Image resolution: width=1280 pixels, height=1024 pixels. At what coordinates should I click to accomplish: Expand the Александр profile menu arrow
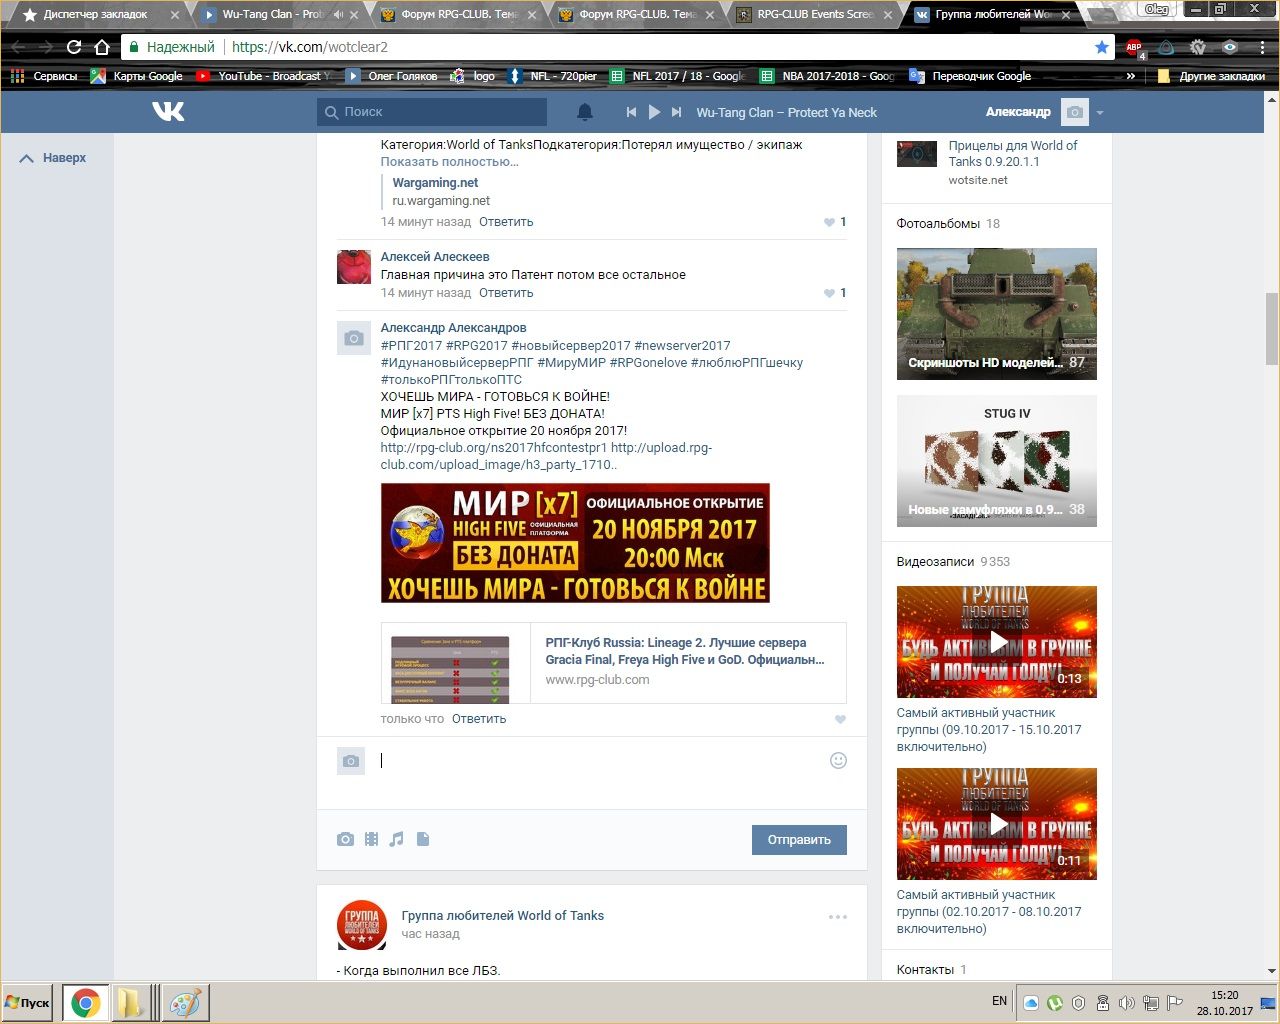click(x=1100, y=113)
